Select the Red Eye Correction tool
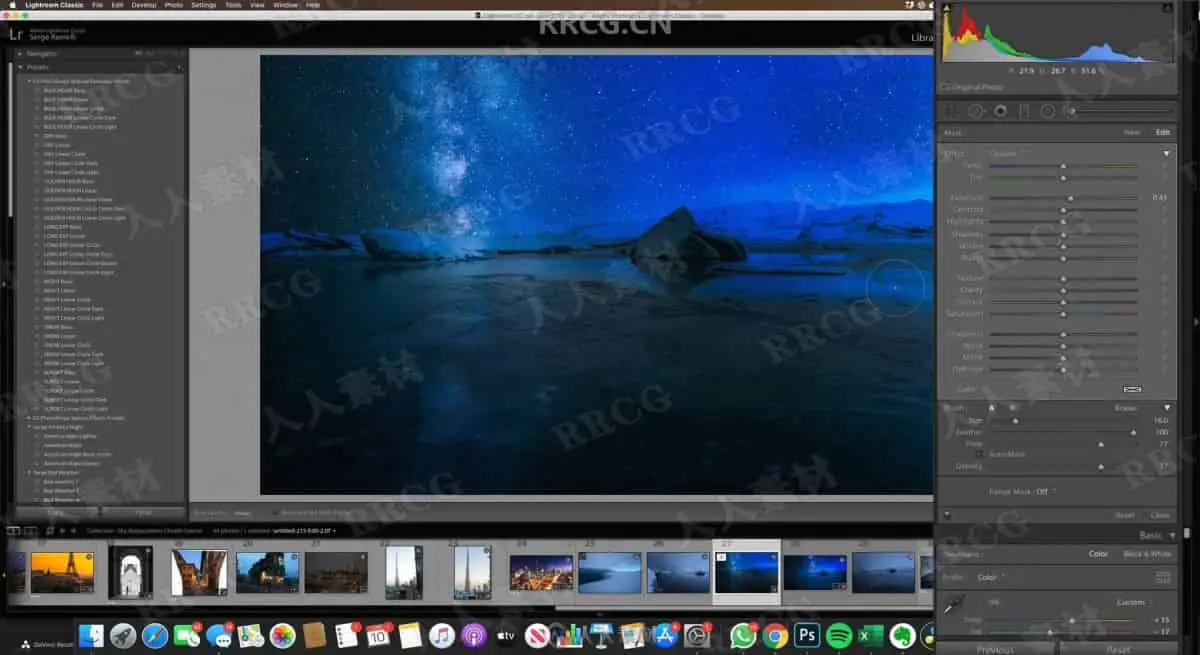The image size is (1200, 655). click(1000, 111)
